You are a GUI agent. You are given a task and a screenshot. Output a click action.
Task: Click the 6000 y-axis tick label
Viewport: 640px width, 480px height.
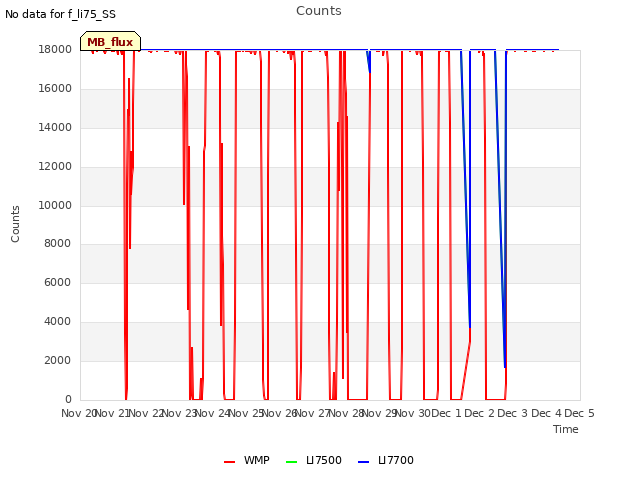58,282
